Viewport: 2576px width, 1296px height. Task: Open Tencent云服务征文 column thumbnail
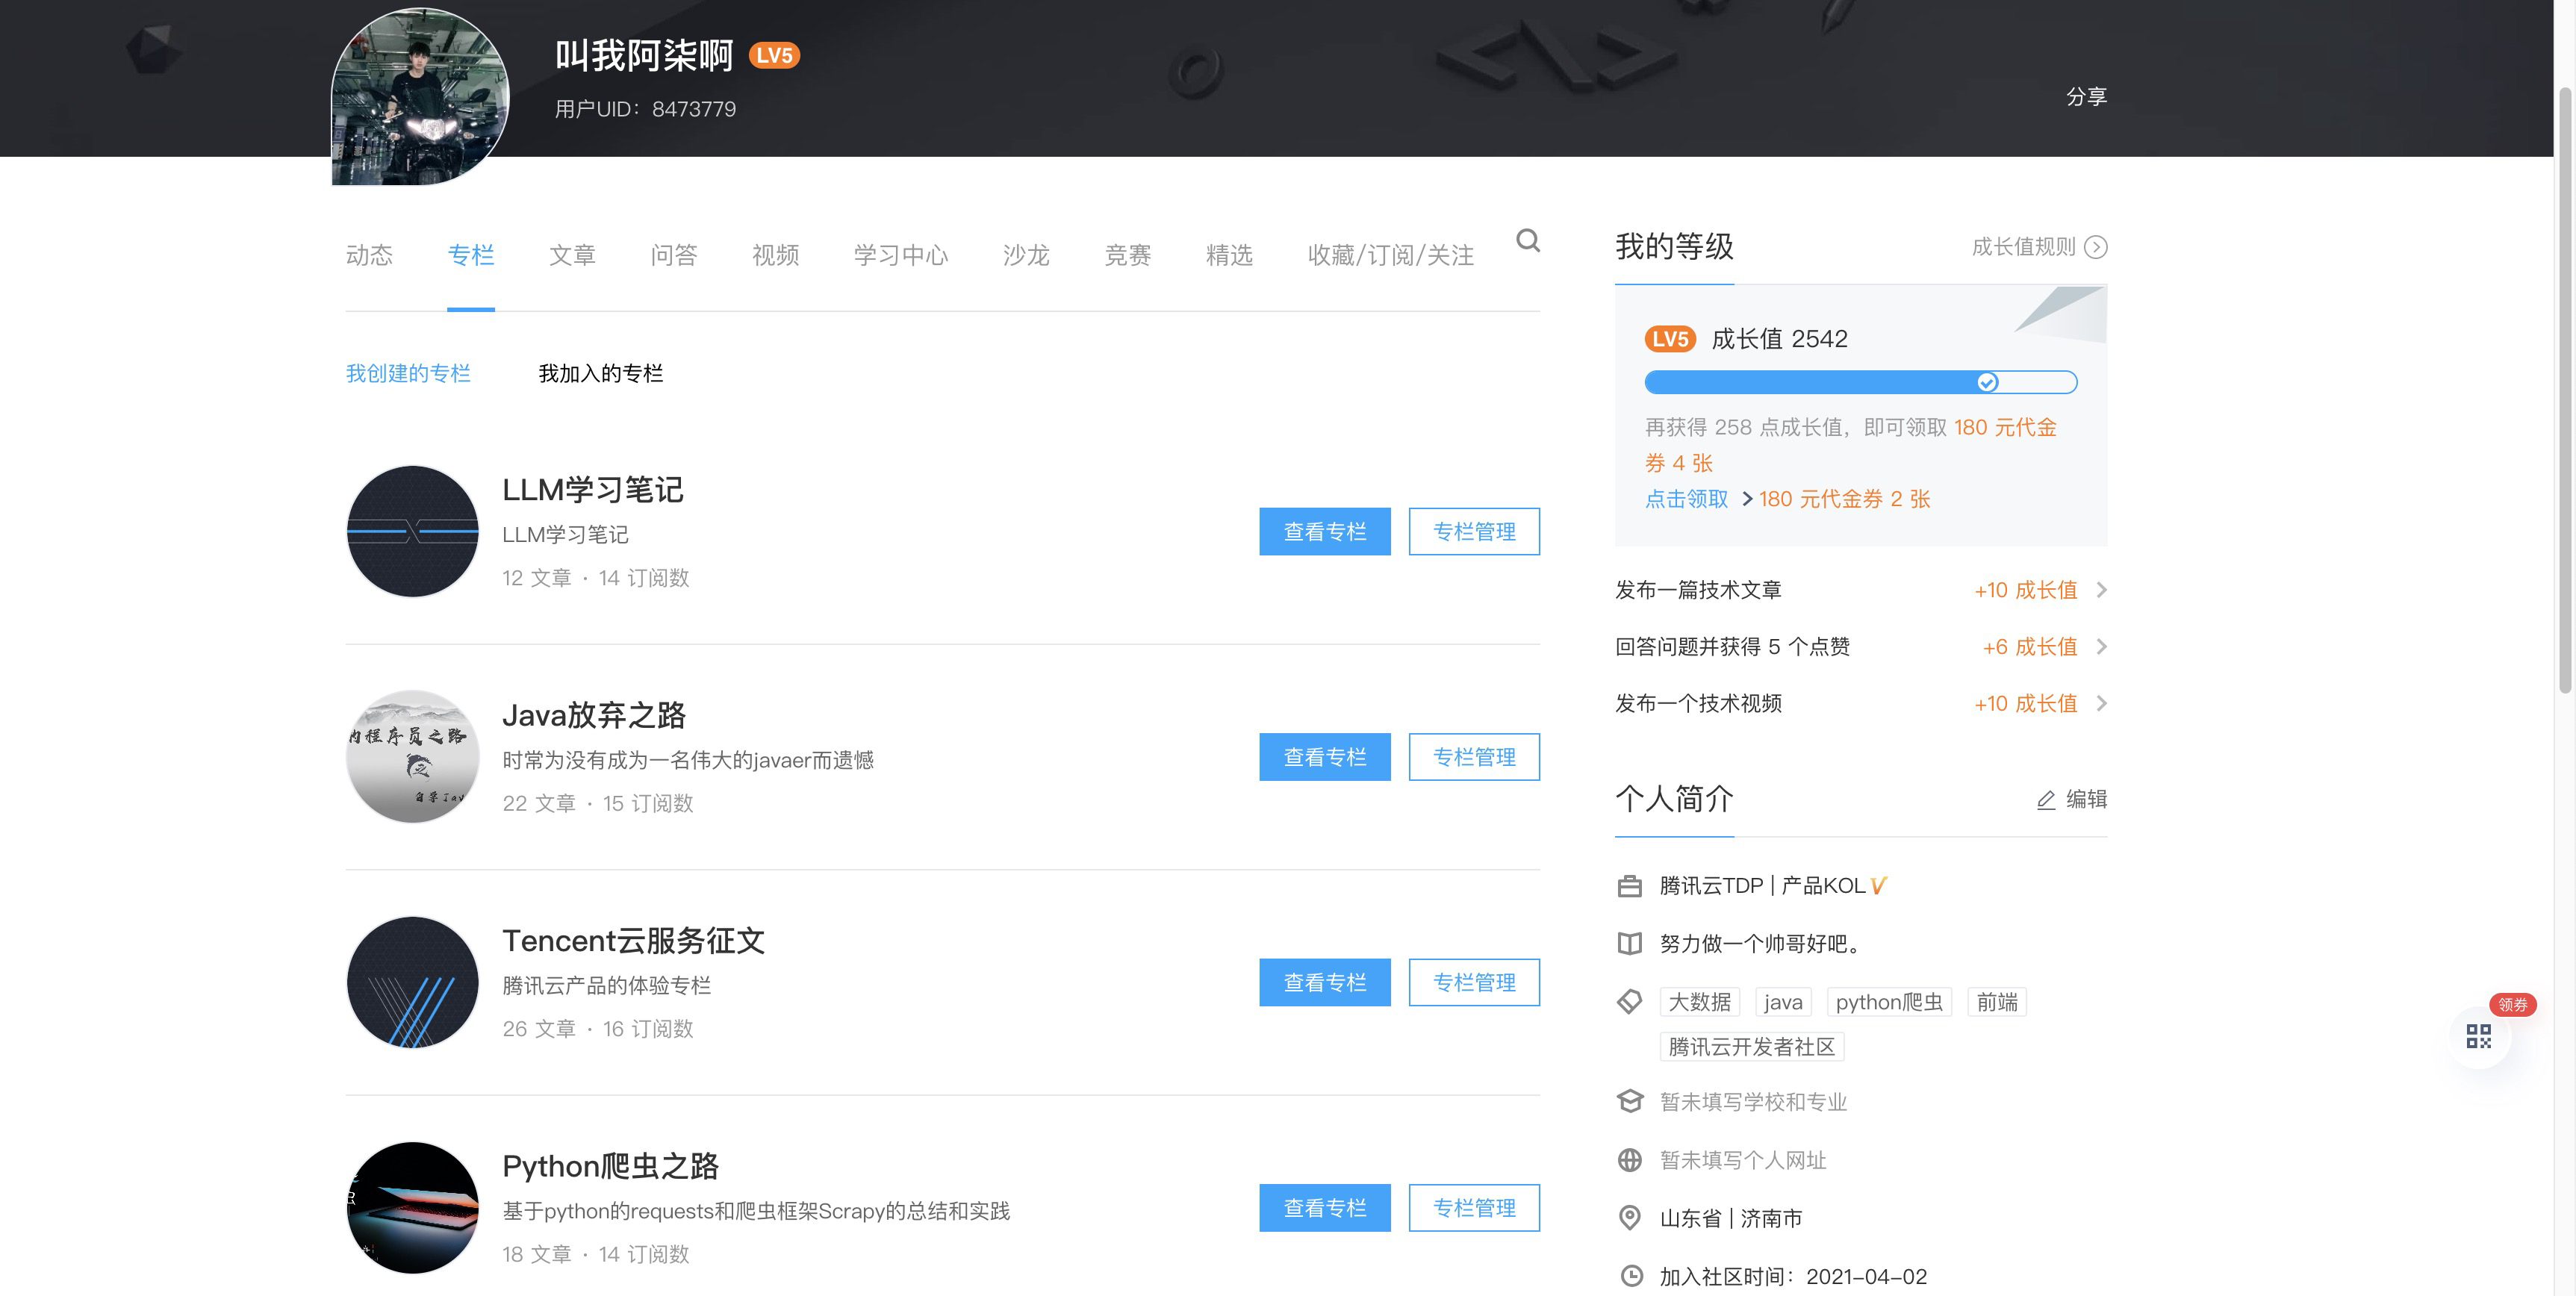click(412, 982)
